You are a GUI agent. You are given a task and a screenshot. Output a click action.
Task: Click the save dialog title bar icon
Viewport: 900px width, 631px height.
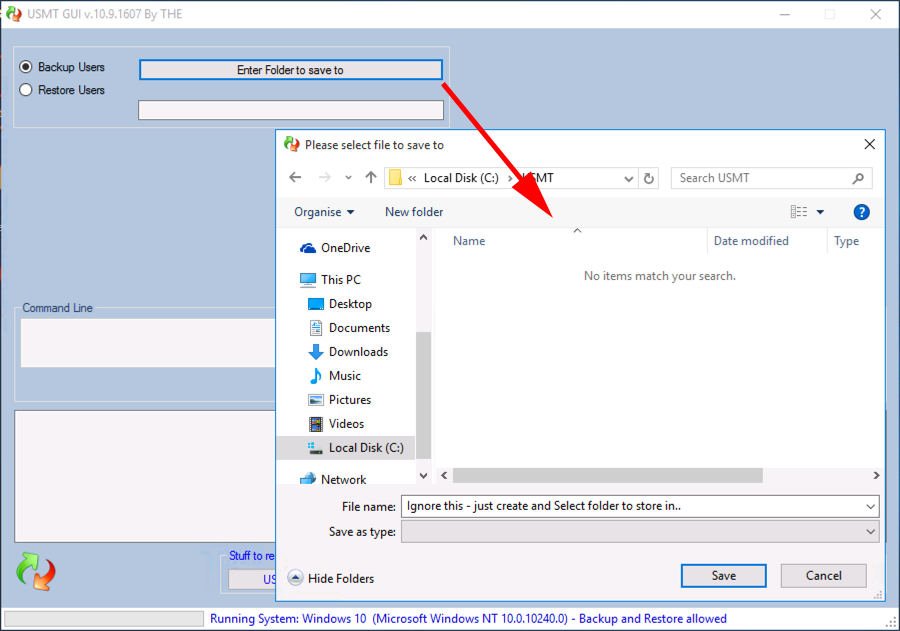[x=292, y=144]
